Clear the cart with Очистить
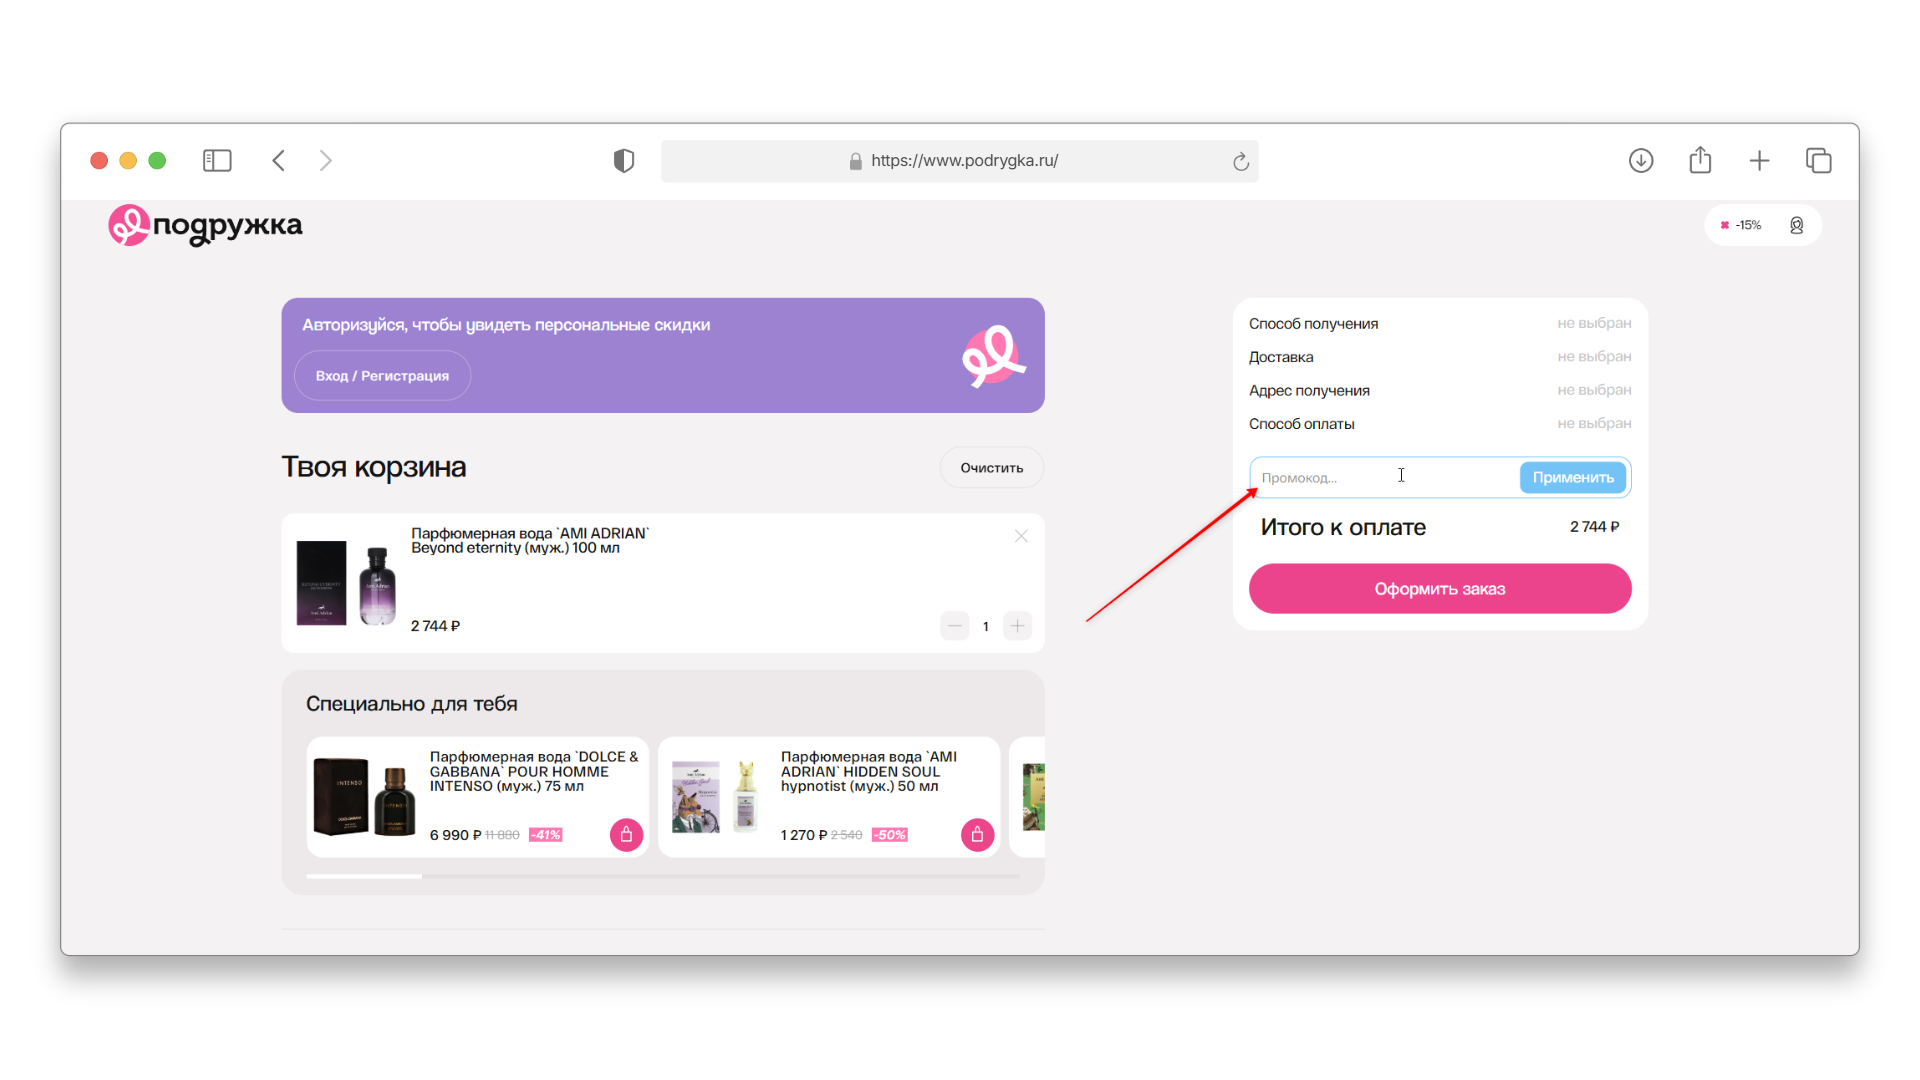The height and width of the screenshot is (1080, 1920). click(x=992, y=468)
